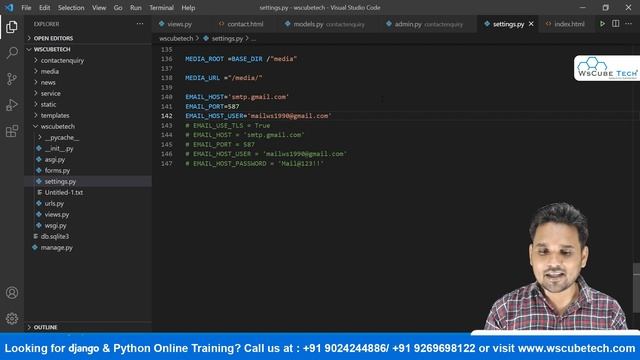Open views.py in the file tree
Viewport: 640px width, 360px height.
(x=88, y=214)
